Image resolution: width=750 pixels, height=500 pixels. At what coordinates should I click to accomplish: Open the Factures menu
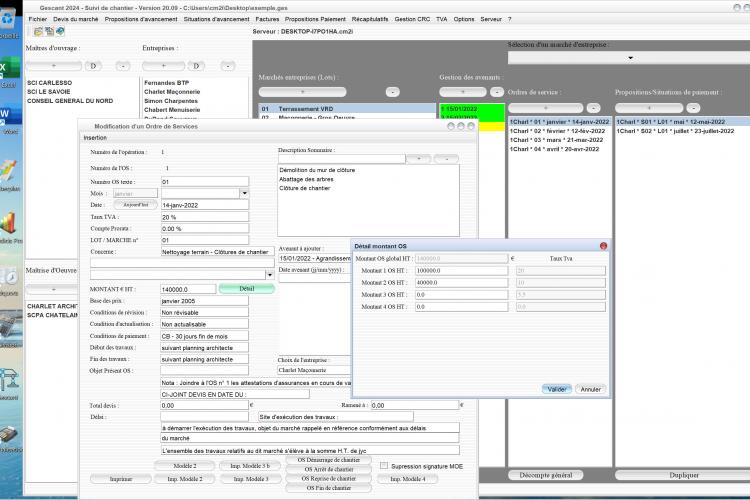(x=267, y=19)
